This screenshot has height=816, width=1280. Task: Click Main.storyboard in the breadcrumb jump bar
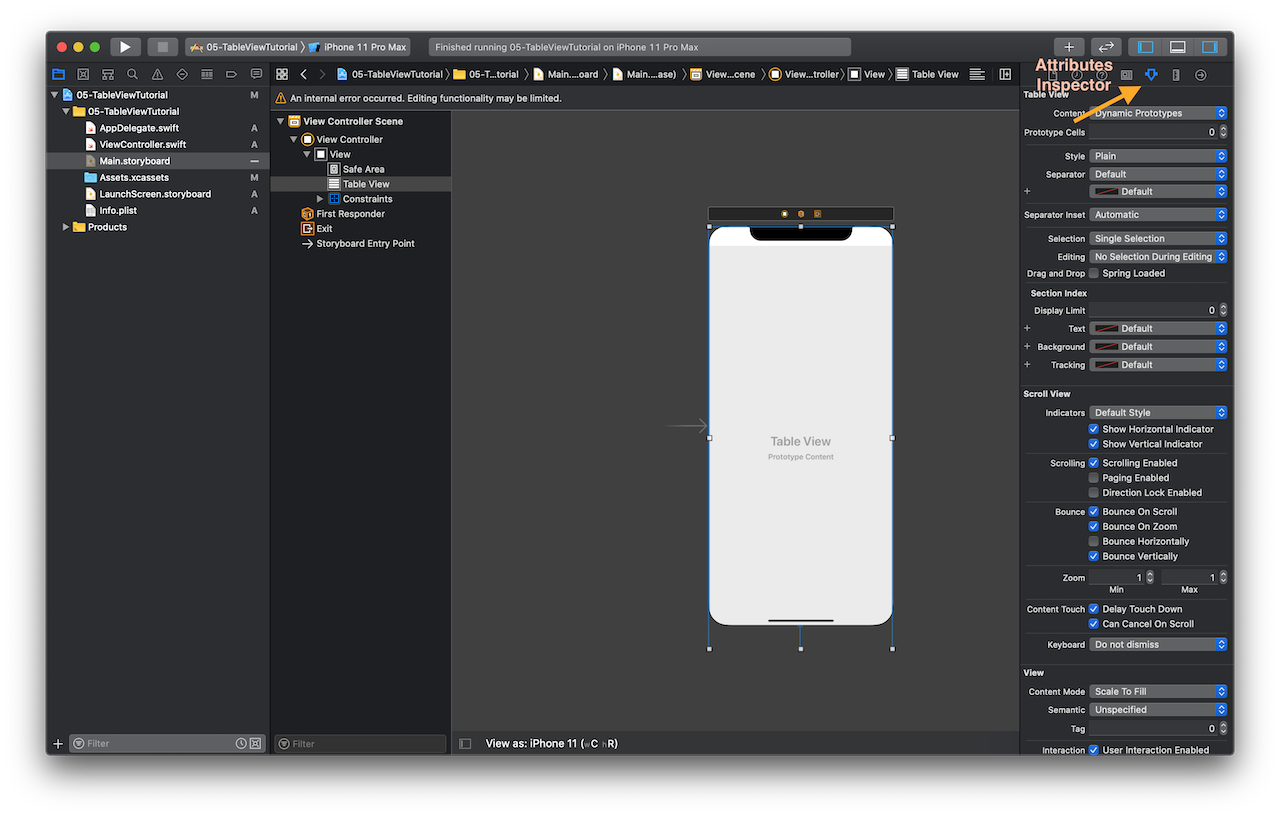tap(566, 74)
